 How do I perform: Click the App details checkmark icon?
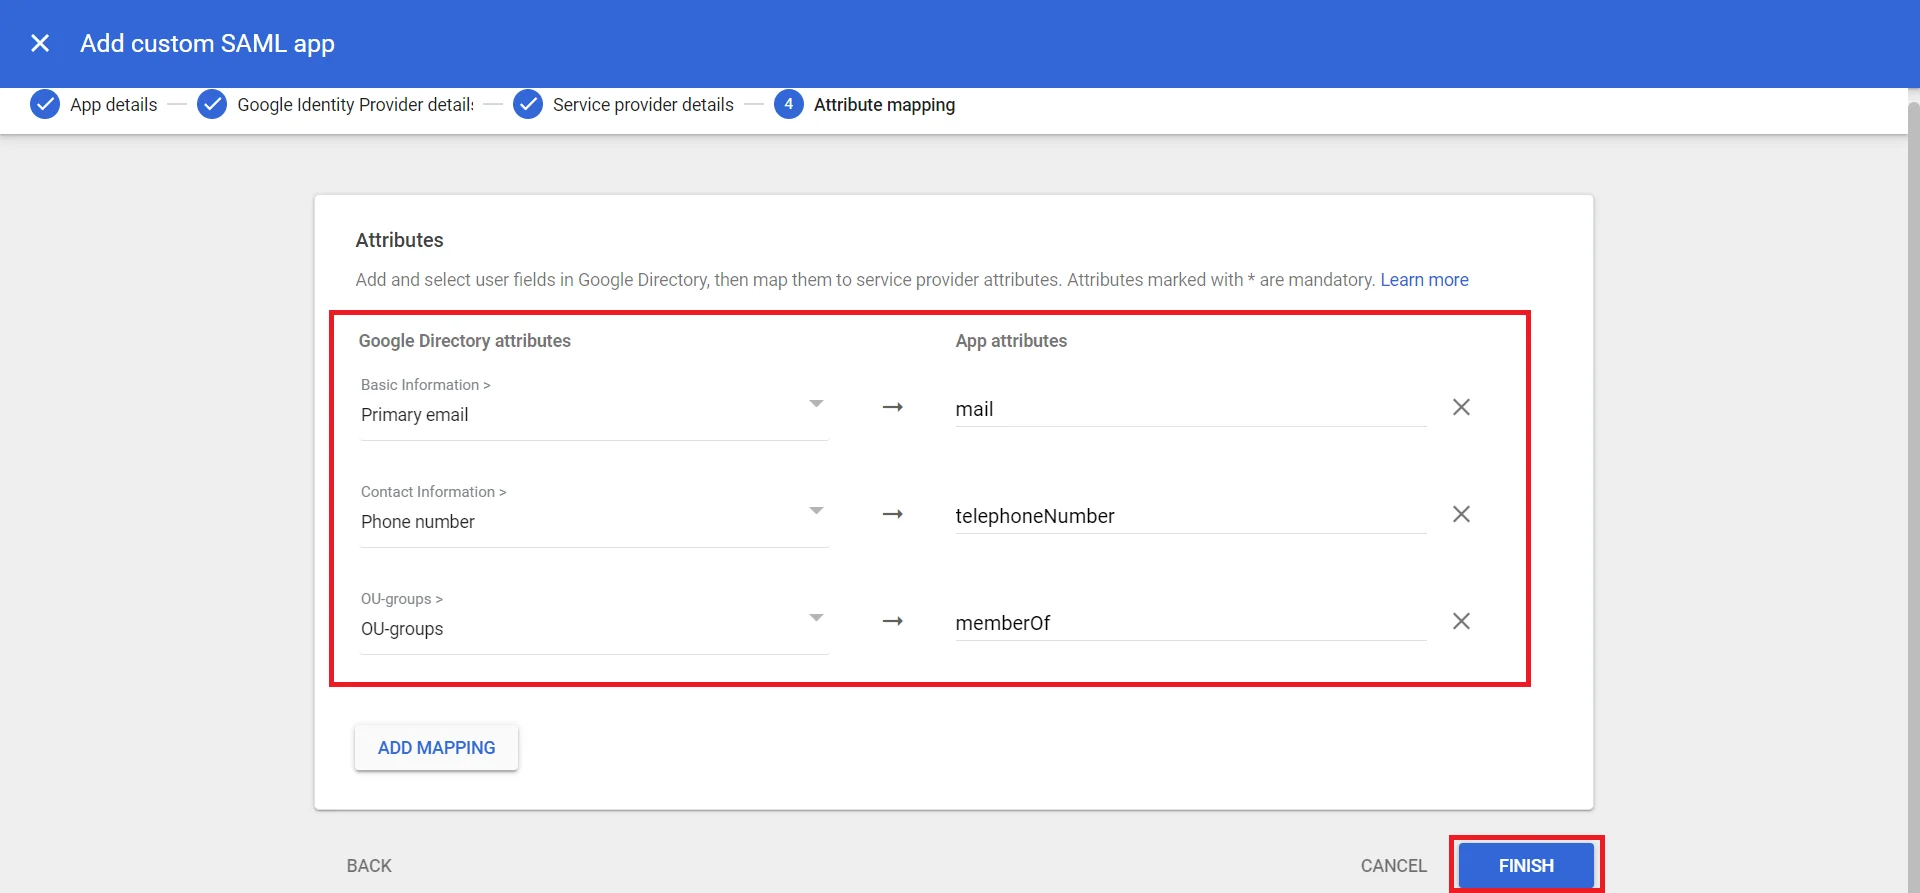(45, 105)
